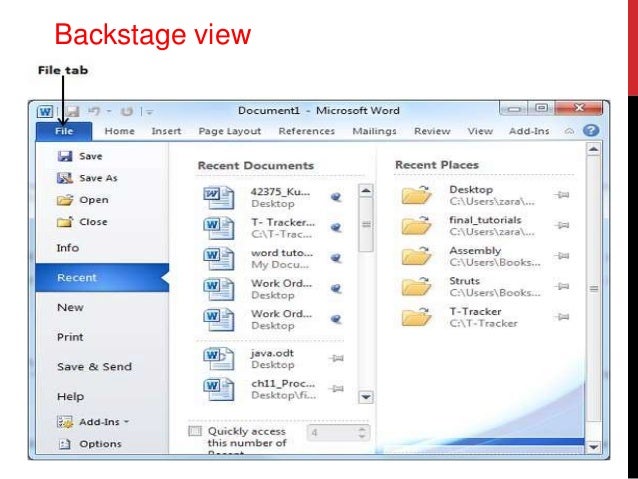Click the Word file icon for java.odt
Viewport: 638px width, 479px height.
[218, 359]
